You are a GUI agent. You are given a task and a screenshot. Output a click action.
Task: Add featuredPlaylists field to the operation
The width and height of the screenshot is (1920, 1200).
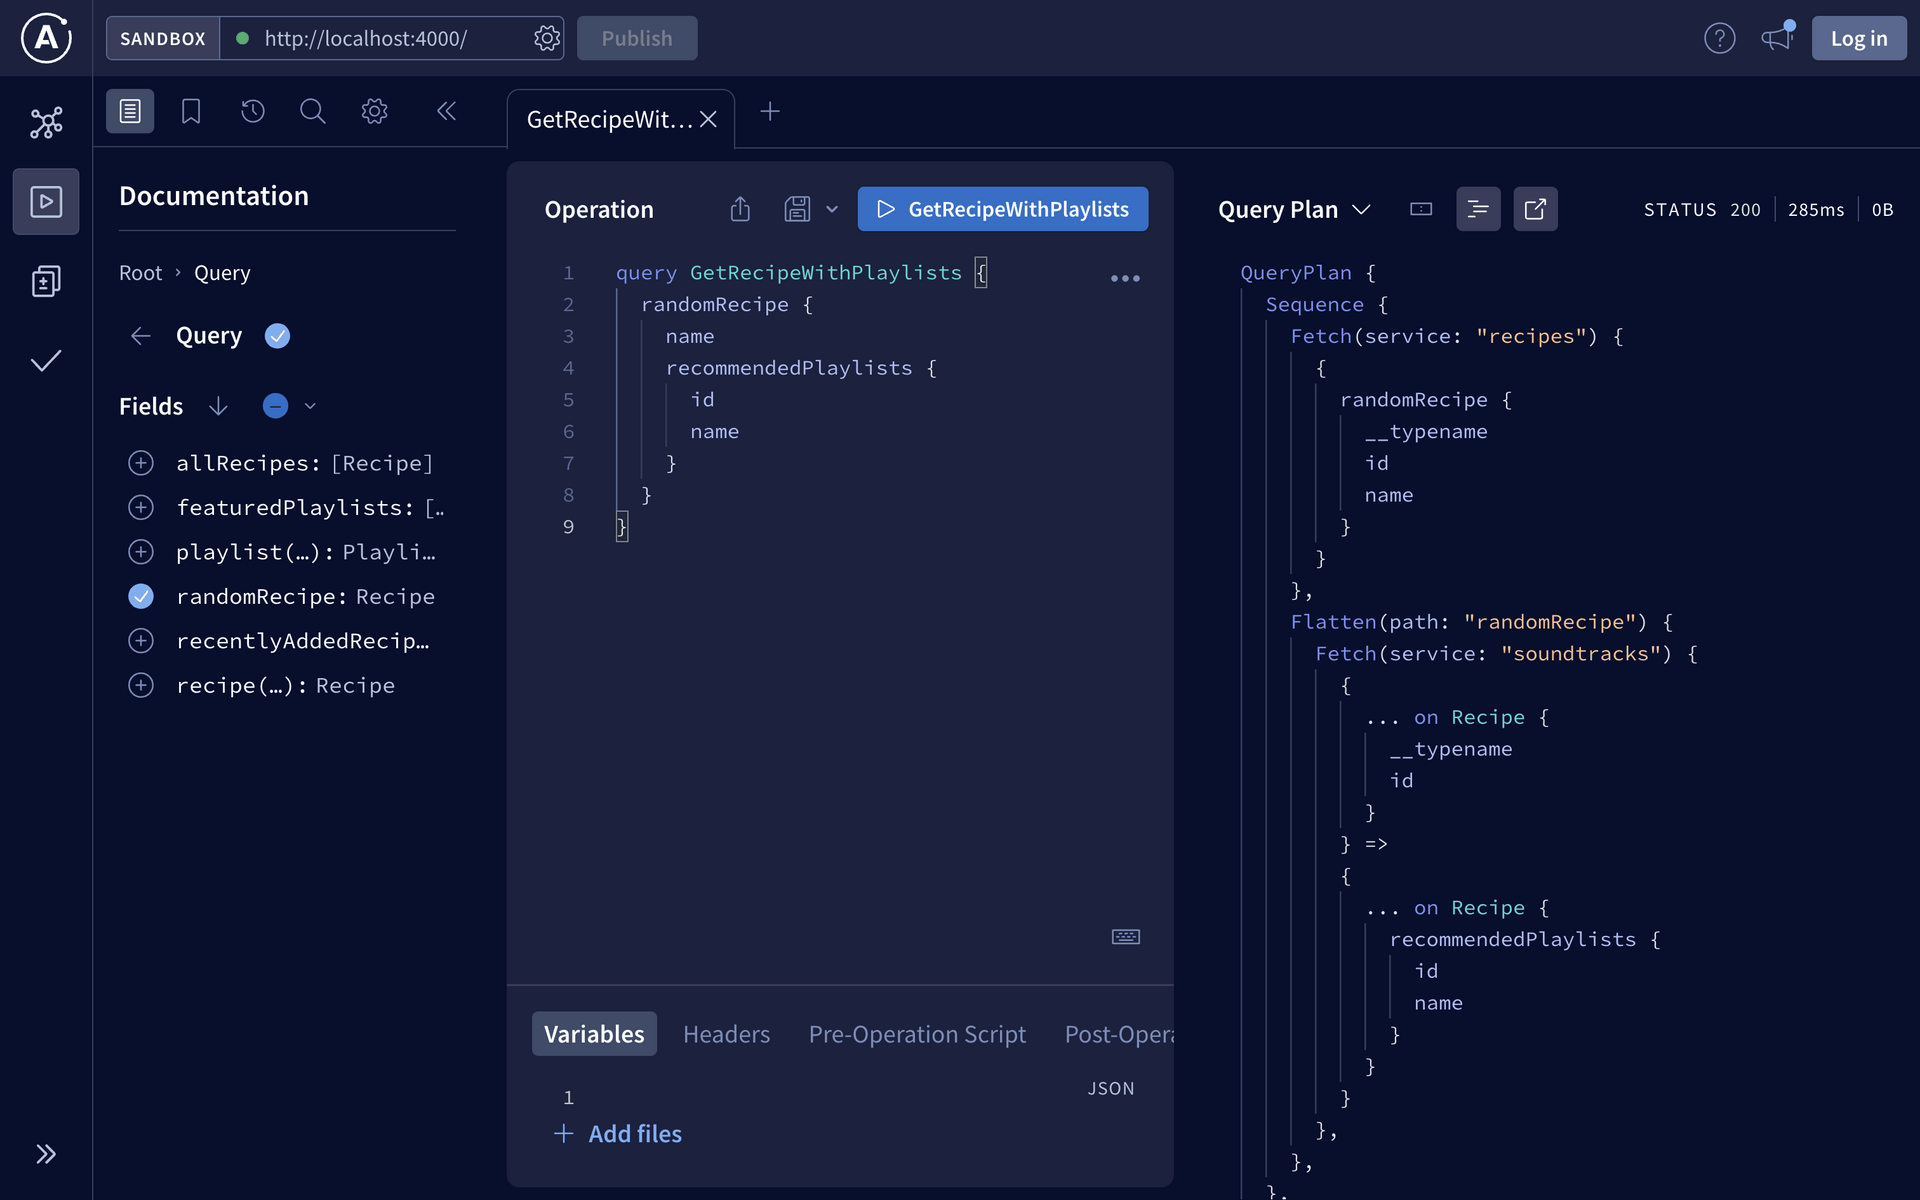click(x=141, y=507)
